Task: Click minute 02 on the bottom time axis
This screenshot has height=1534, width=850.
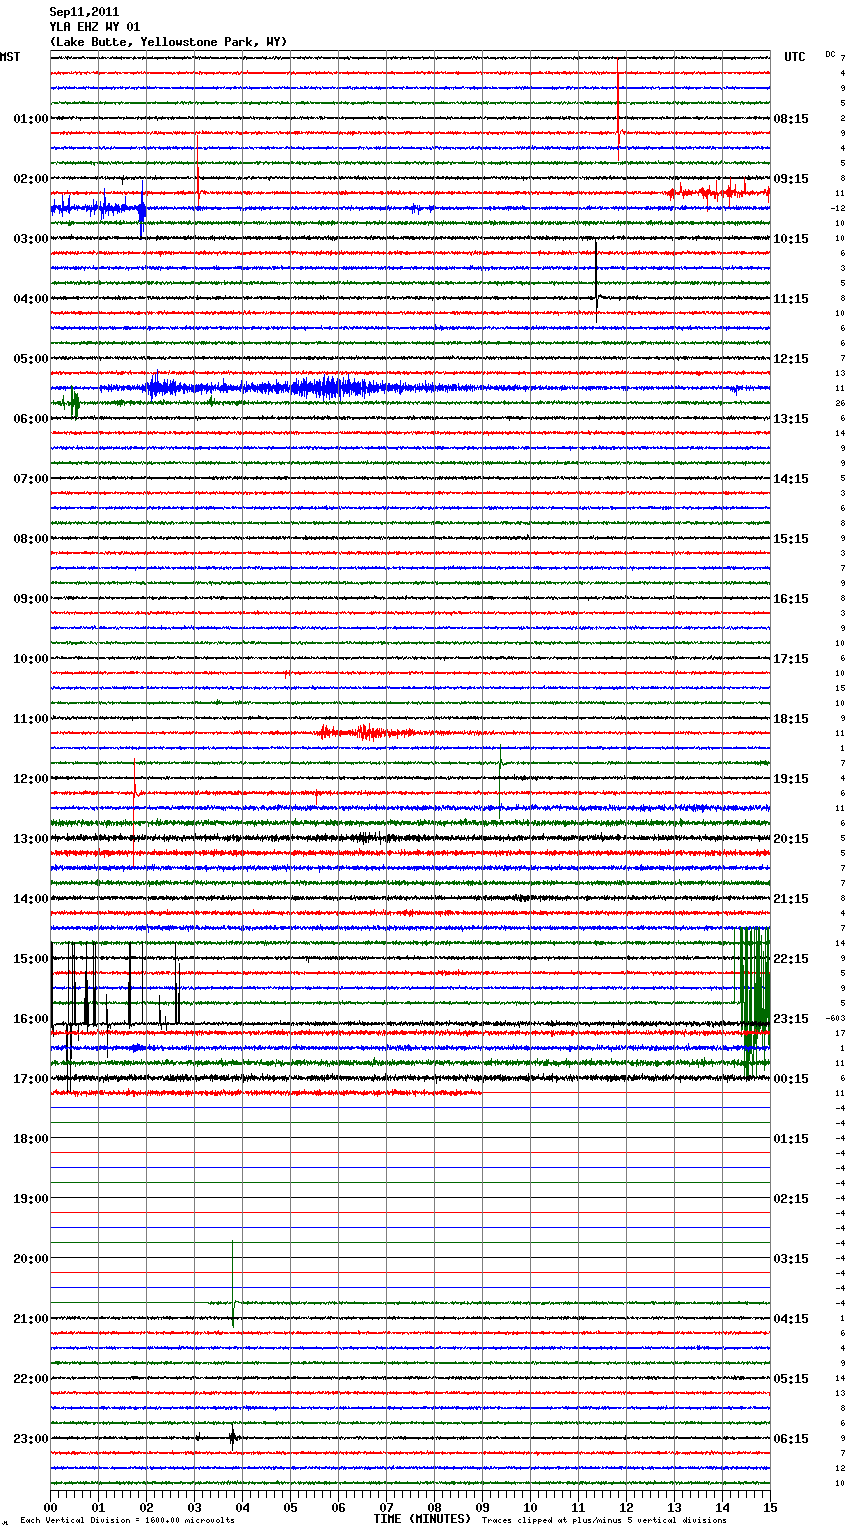Action: tap(146, 1507)
